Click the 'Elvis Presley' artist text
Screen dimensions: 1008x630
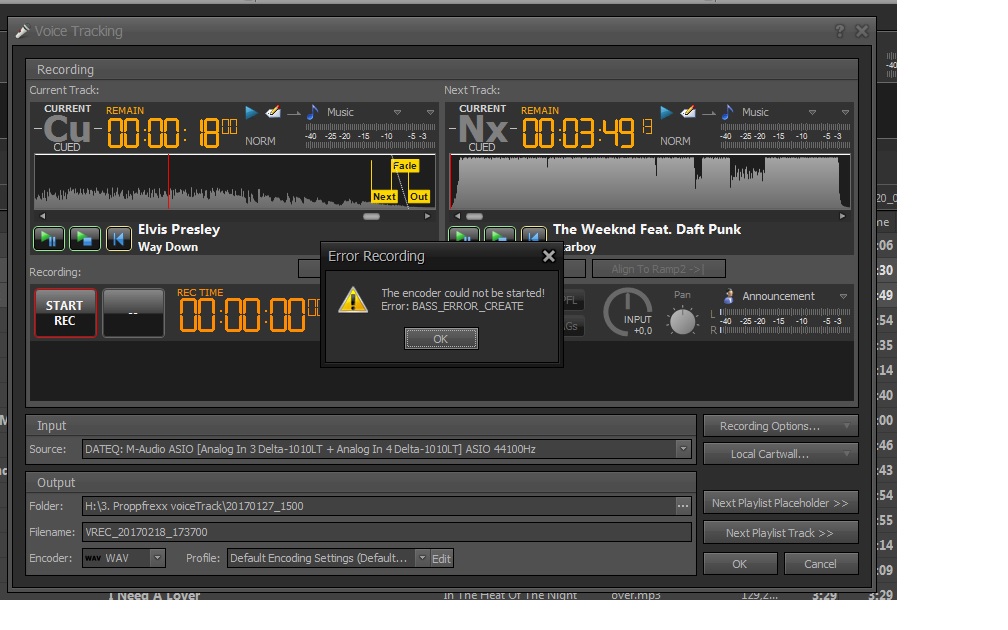point(179,230)
